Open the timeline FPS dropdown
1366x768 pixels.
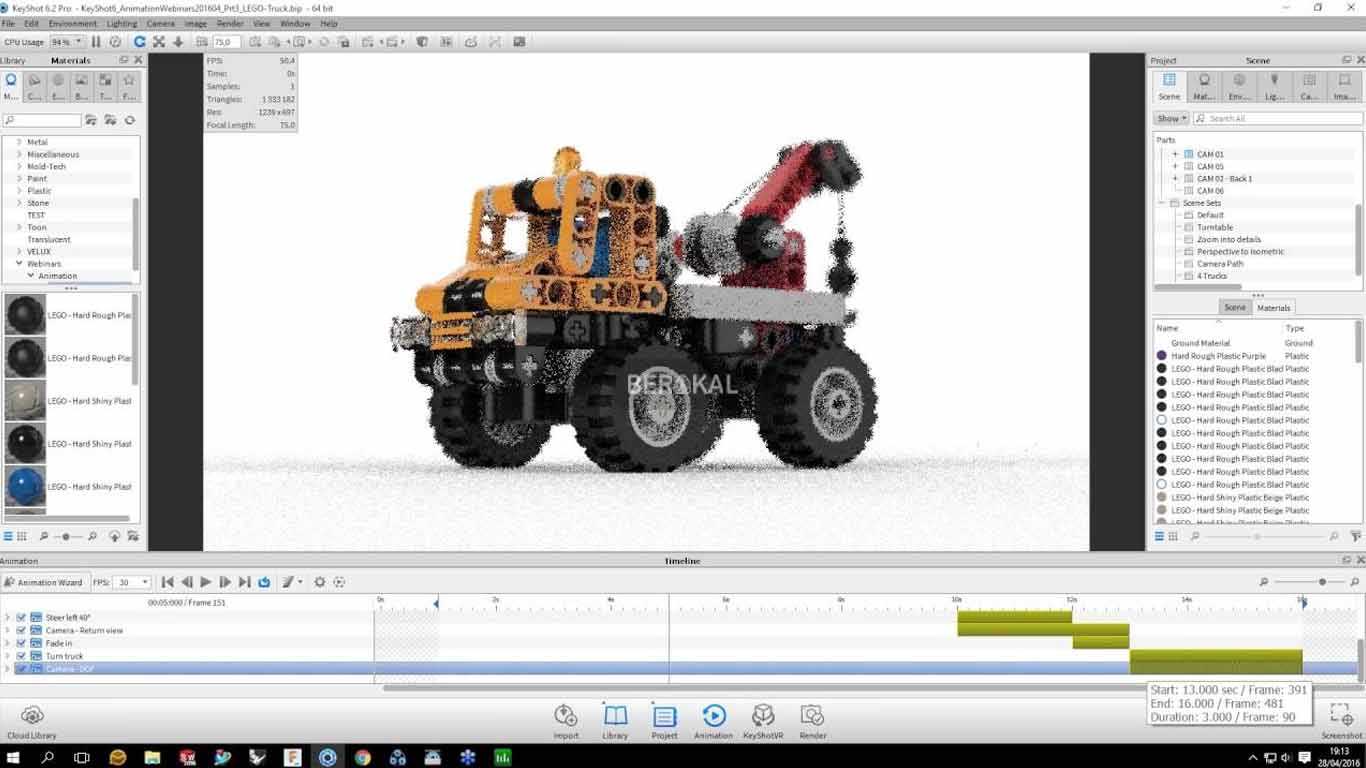[132, 582]
